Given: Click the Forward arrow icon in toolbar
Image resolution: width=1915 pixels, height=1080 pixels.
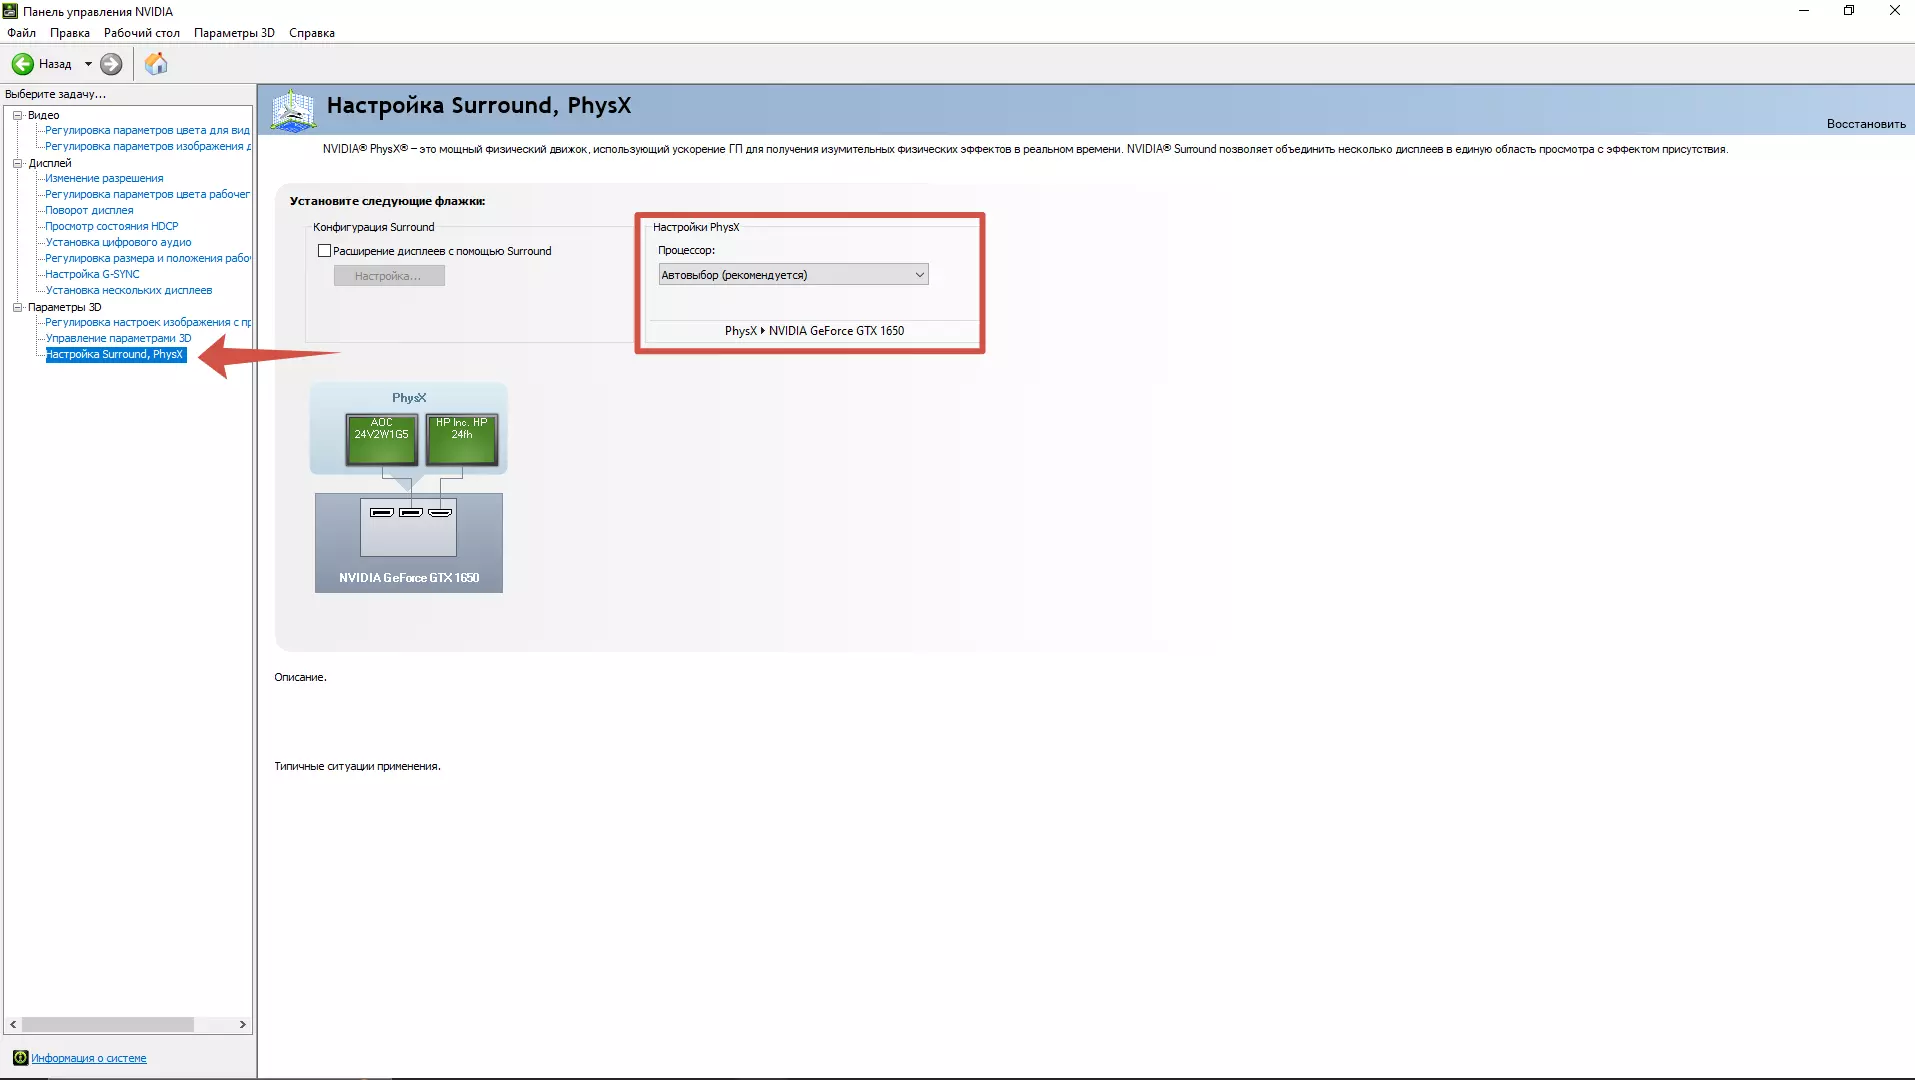Looking at the screenshot, I should (111, 64).
